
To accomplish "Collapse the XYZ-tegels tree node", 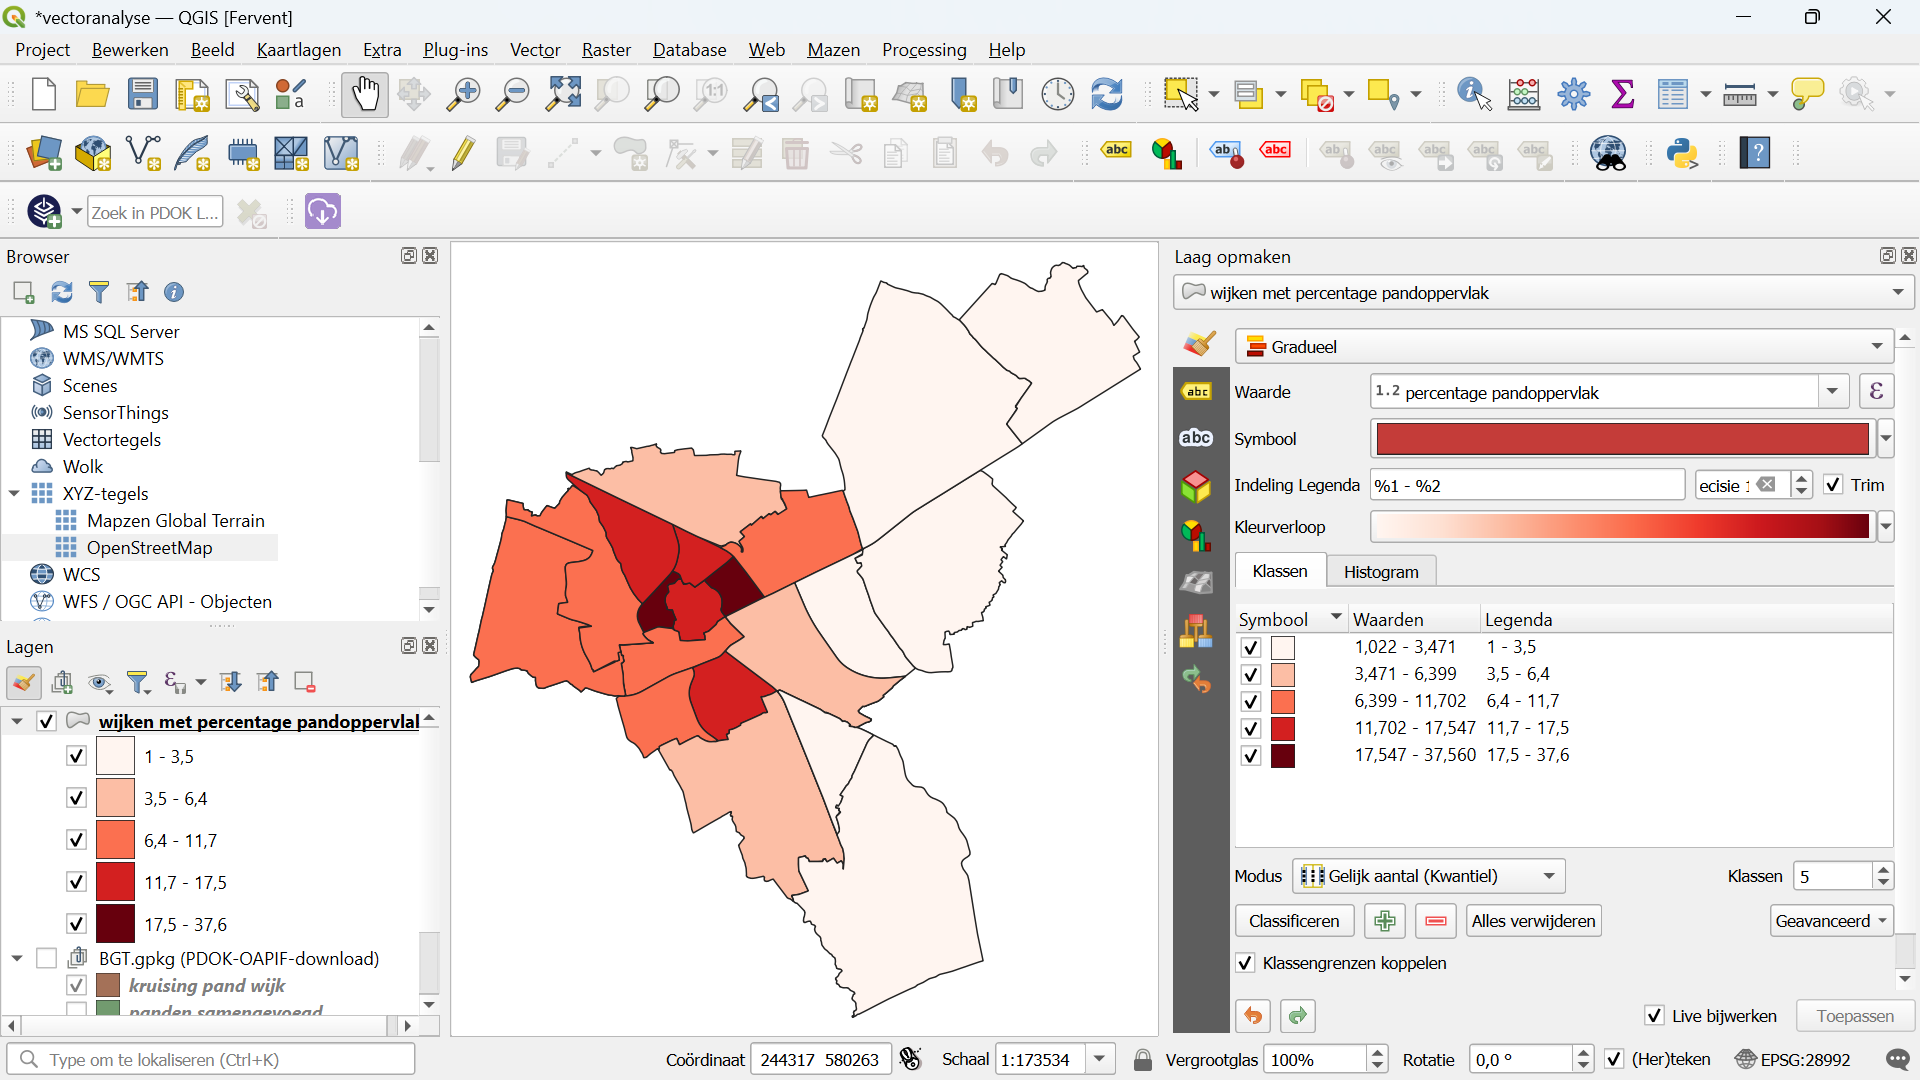I will tap(15, 493).
